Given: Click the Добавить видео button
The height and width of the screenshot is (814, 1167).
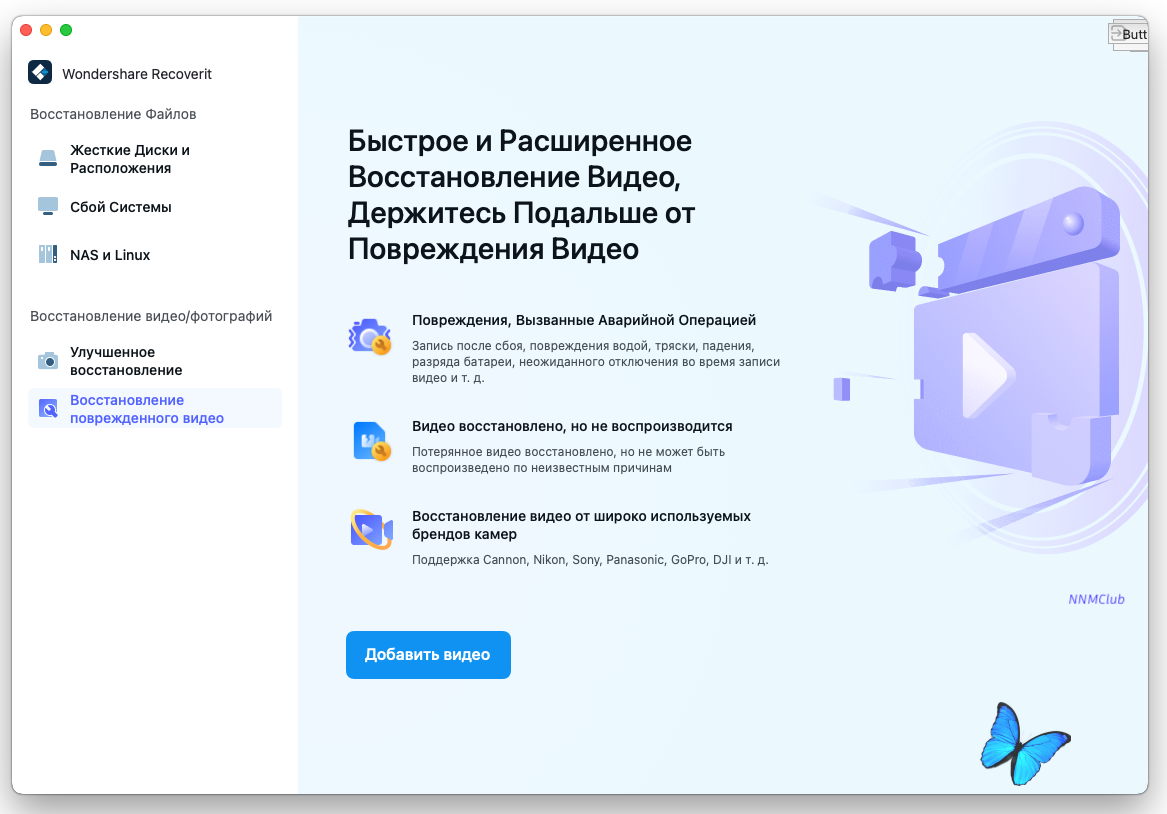Looking at the screenshot, I should pos(428,655).
